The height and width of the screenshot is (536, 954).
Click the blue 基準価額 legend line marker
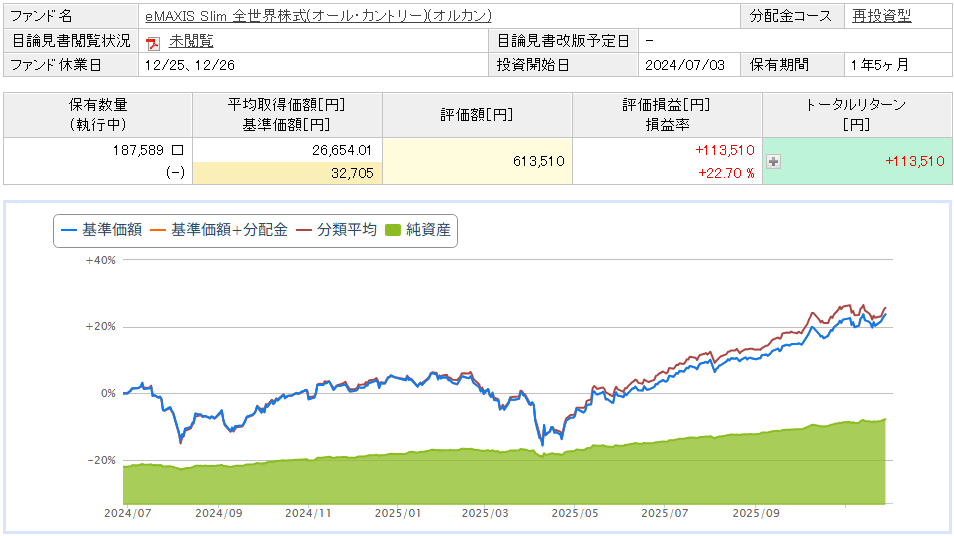[69, 229]
